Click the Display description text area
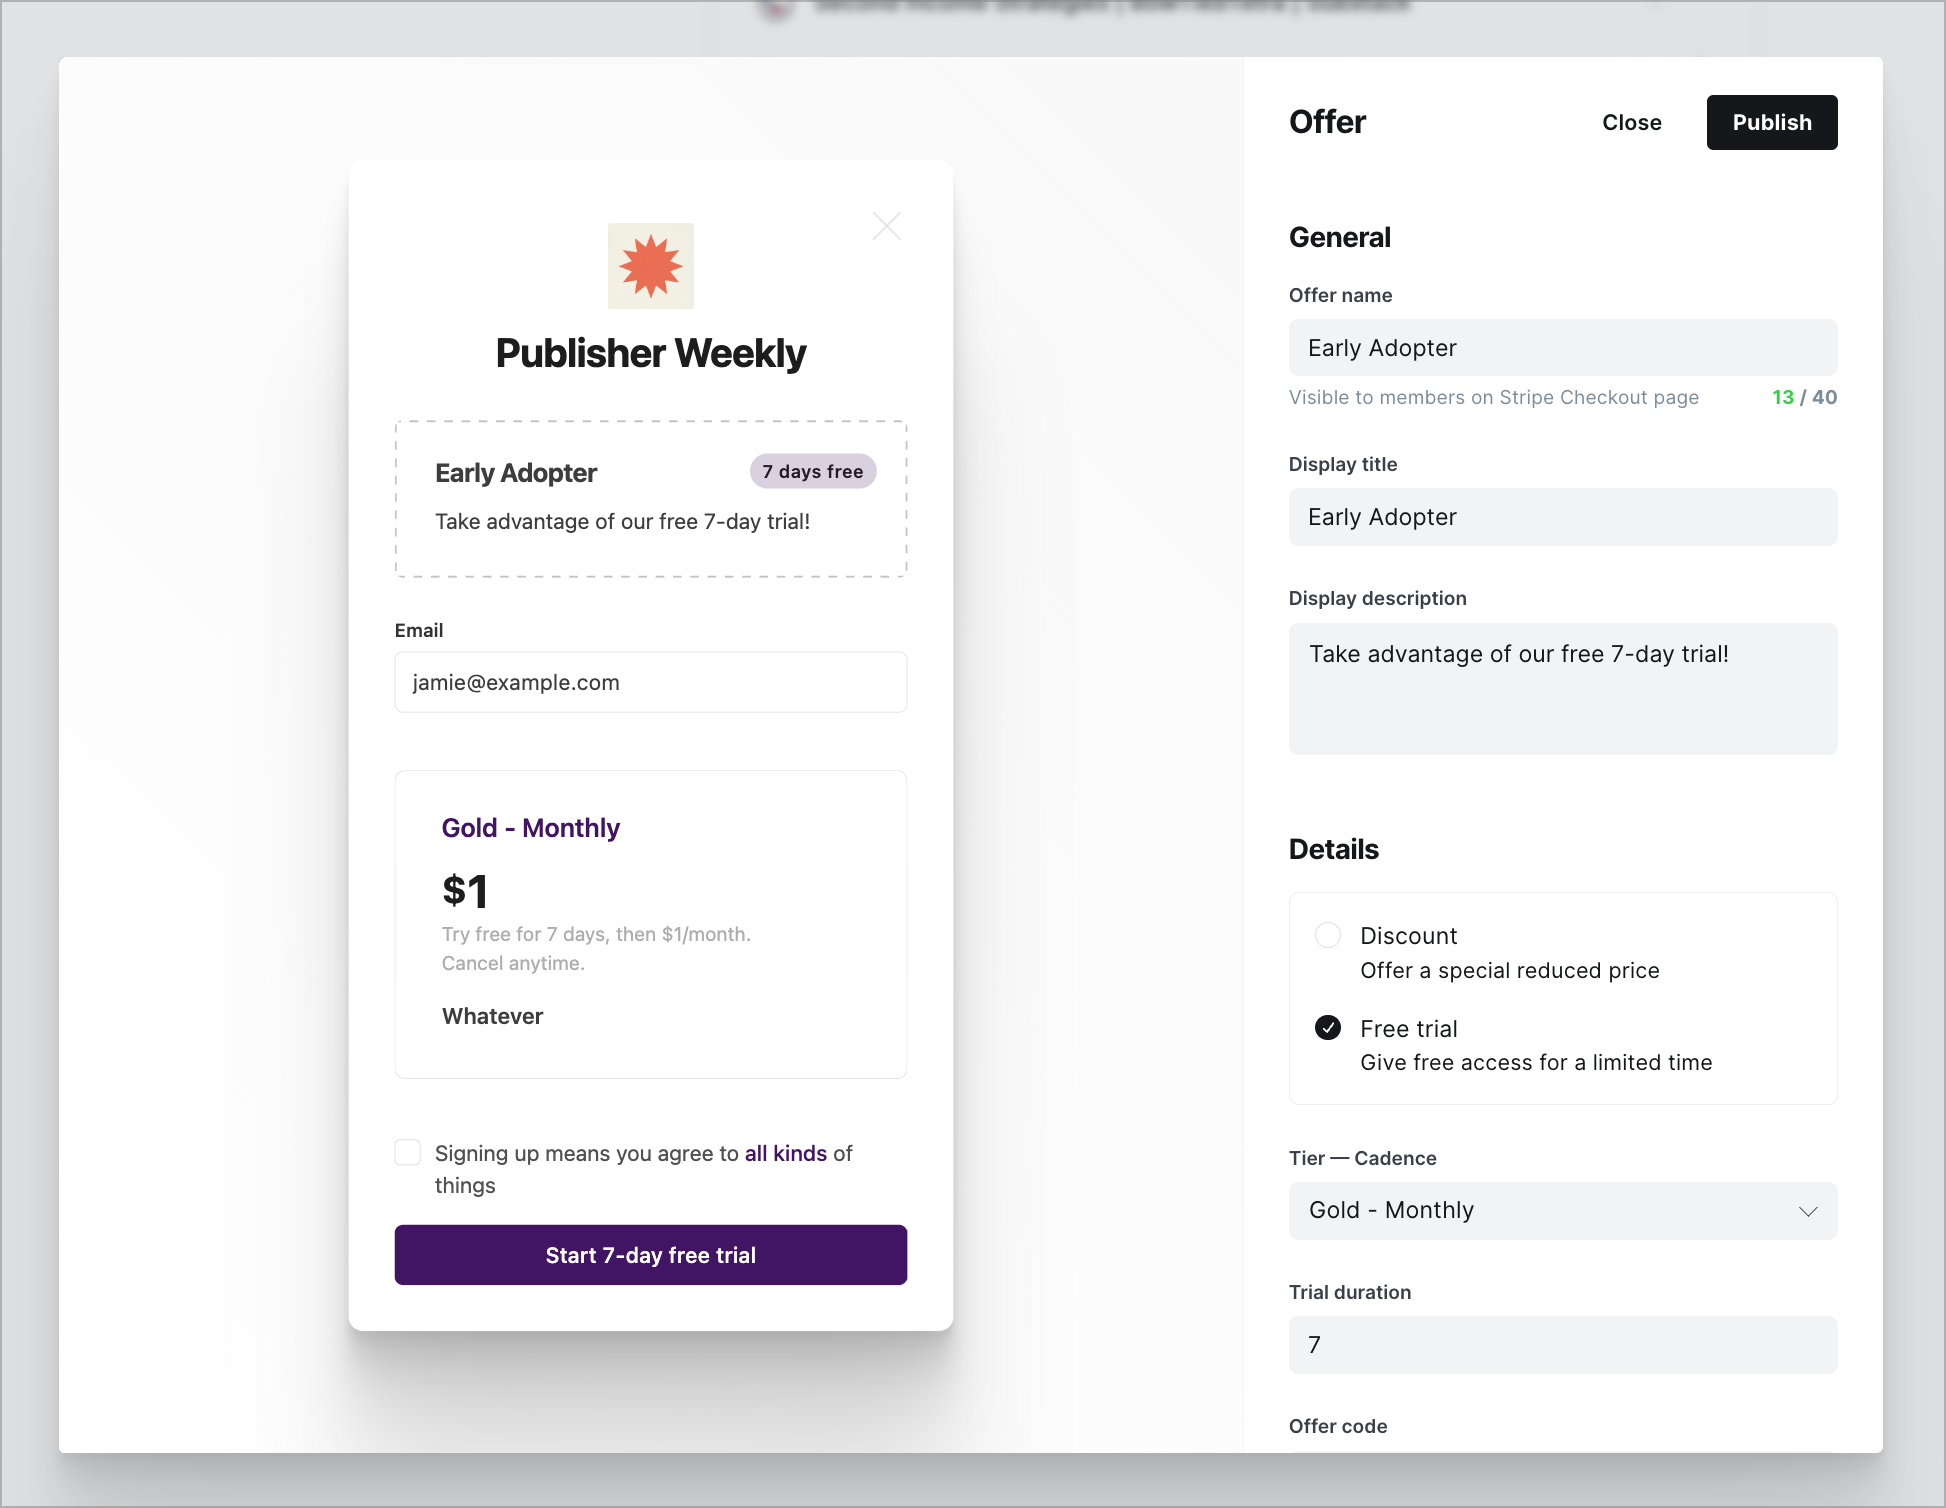1946x1508 pixels. tap(1562, 687)
